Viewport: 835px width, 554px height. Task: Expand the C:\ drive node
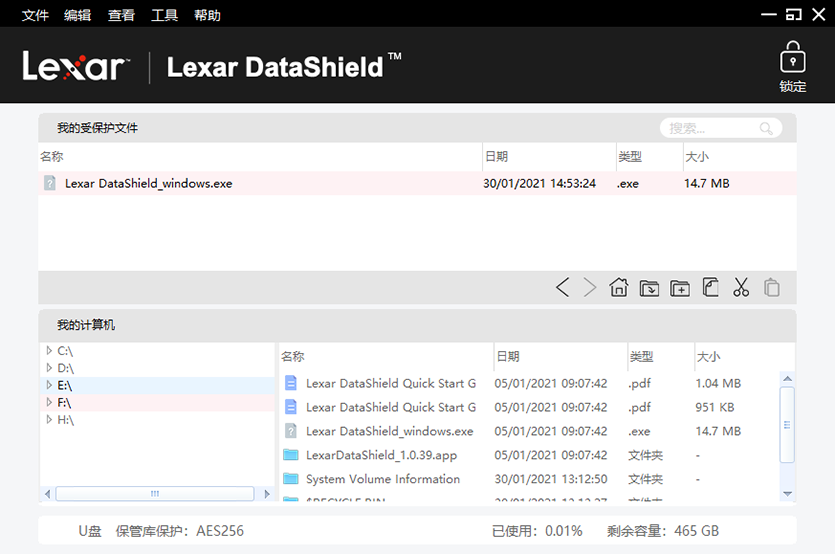(49, 351)
